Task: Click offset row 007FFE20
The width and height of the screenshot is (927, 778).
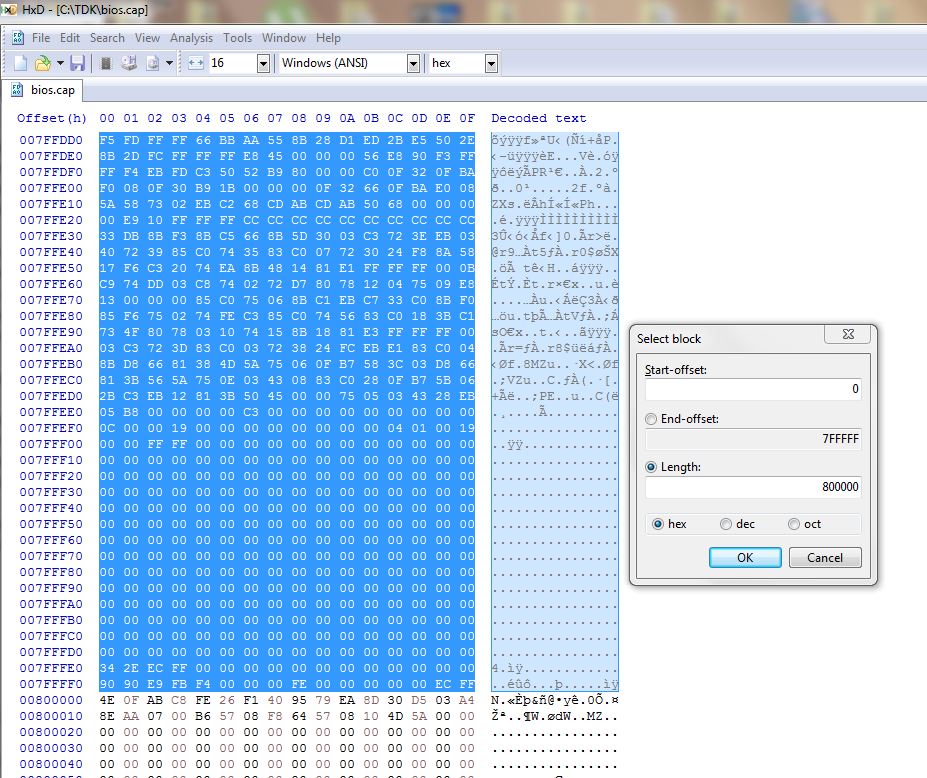Action: coord(51,220)
